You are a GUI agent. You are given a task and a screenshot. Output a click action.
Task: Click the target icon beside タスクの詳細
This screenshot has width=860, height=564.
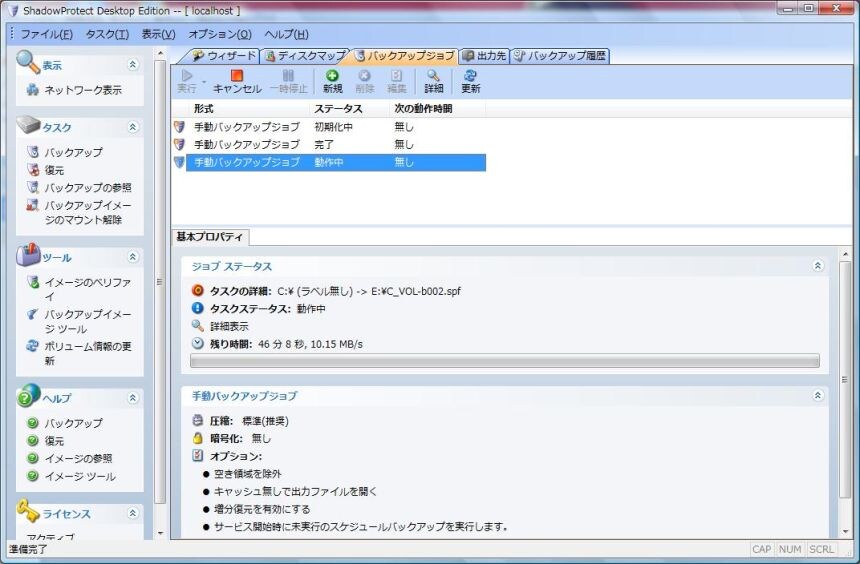(x=197, y=291)
